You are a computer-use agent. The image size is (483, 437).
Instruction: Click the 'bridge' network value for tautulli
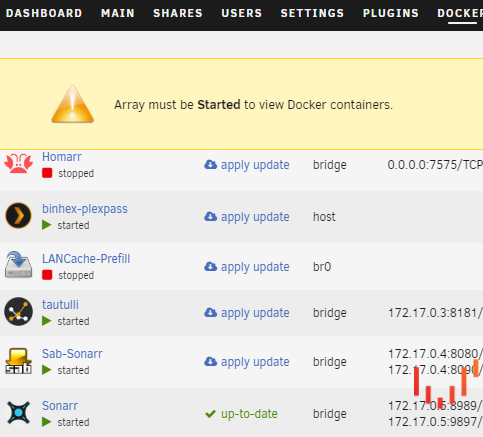(x=330, y=313)
